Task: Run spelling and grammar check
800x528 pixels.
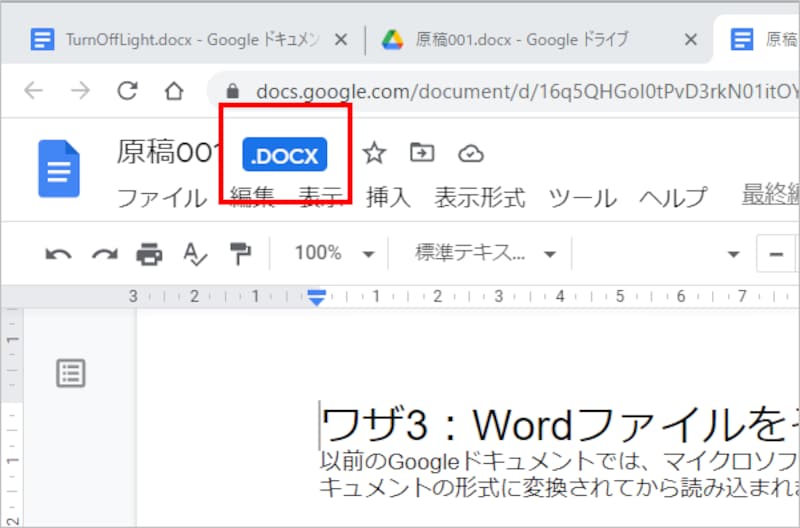Action: point(195,254)
